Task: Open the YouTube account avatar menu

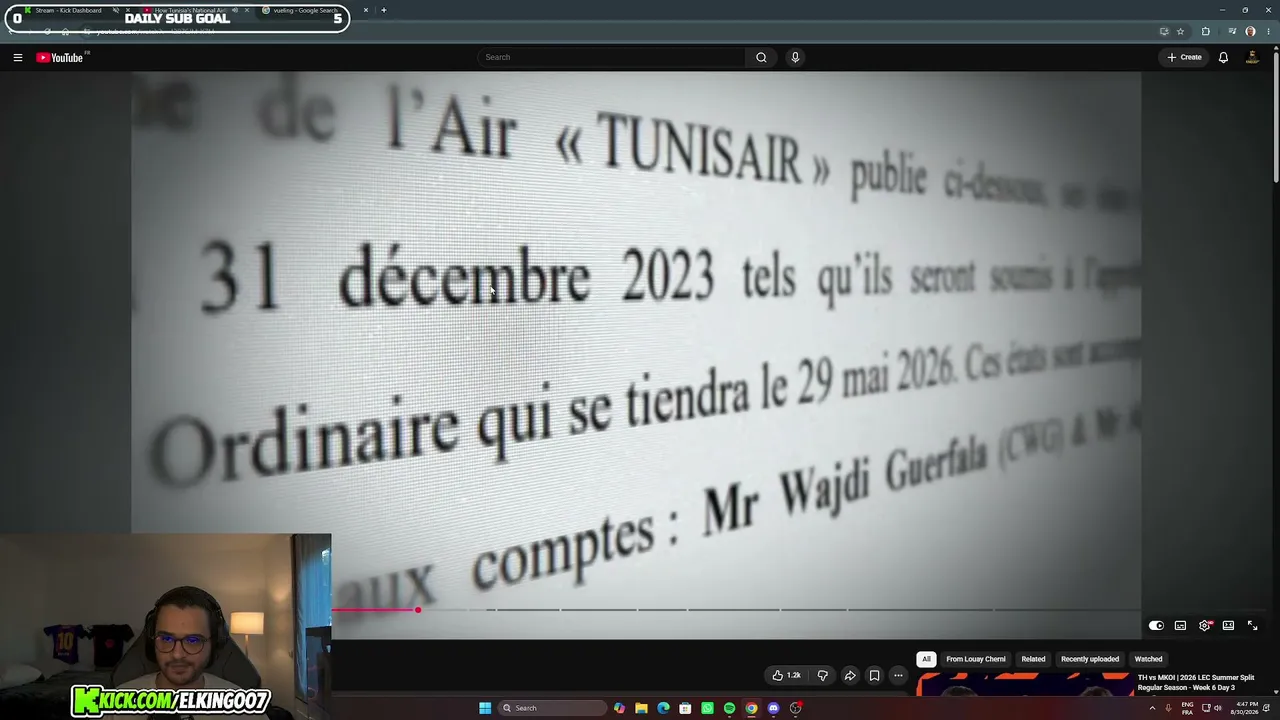Action: [x=1252, y=57]
